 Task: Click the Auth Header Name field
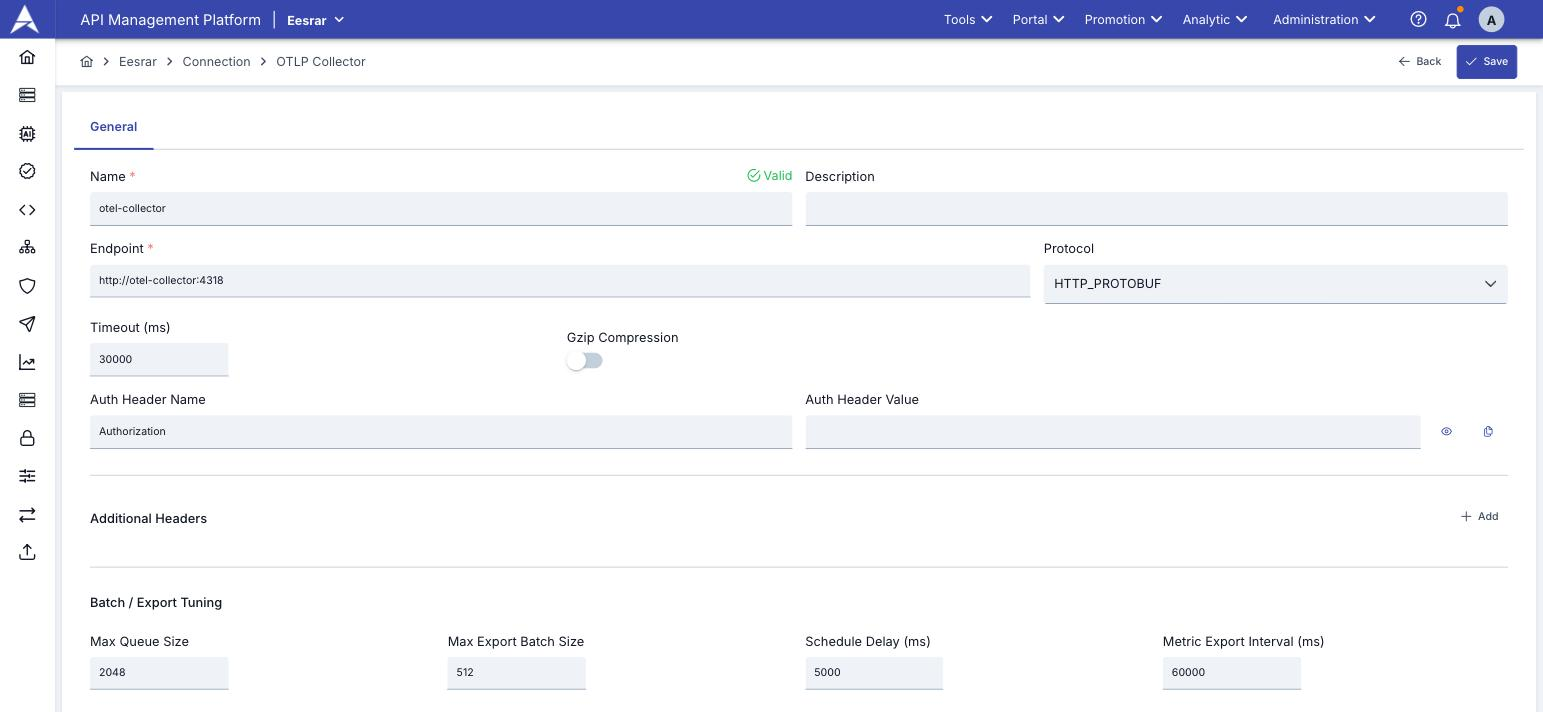[x=441, y=431]
